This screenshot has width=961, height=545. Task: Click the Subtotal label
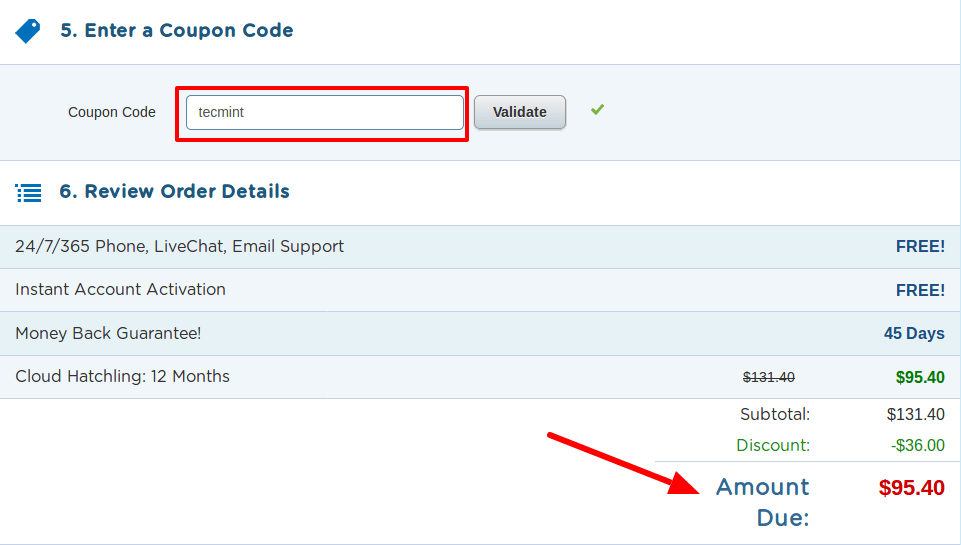pyautogui.click(x=775, y=414)
